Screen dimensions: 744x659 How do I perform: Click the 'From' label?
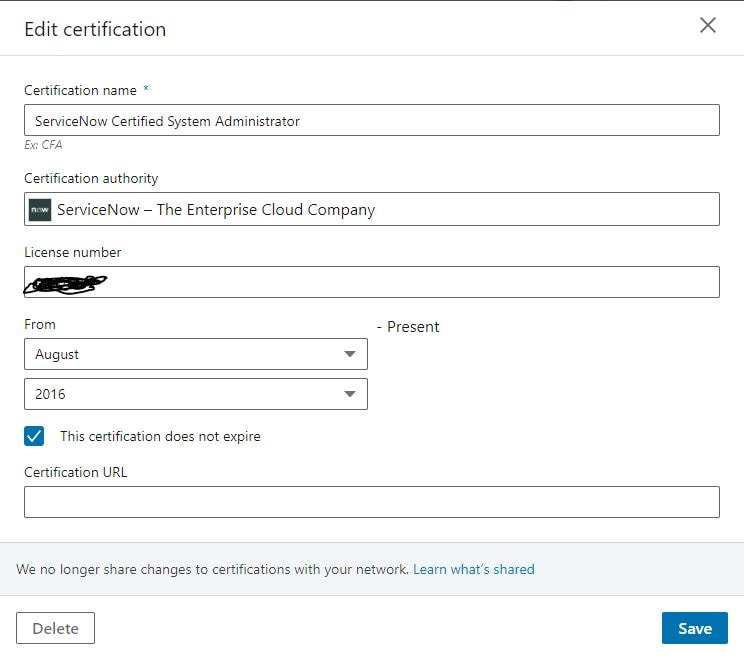coord(40,325)
